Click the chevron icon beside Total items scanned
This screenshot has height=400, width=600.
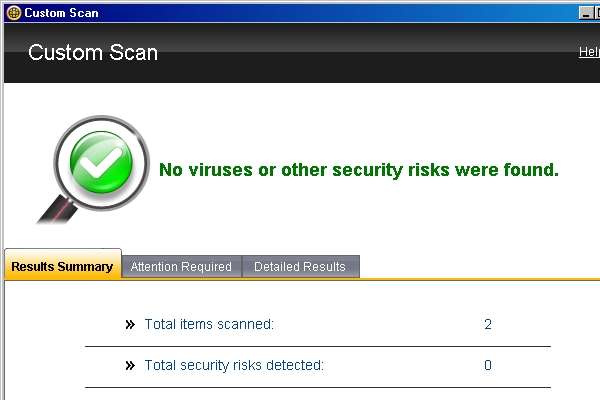coord(130,325)
